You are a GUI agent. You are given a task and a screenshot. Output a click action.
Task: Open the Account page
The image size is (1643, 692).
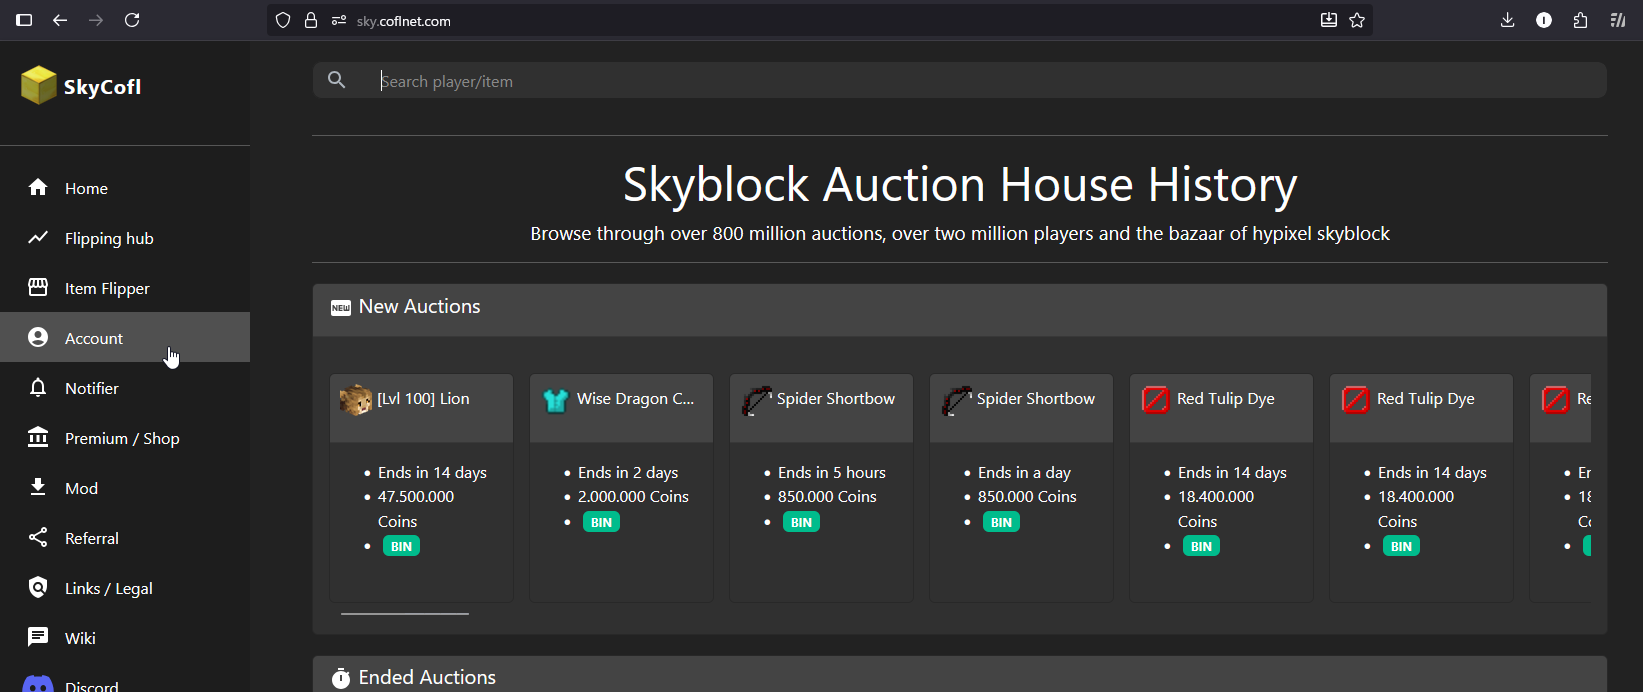(x=94, y=338)
